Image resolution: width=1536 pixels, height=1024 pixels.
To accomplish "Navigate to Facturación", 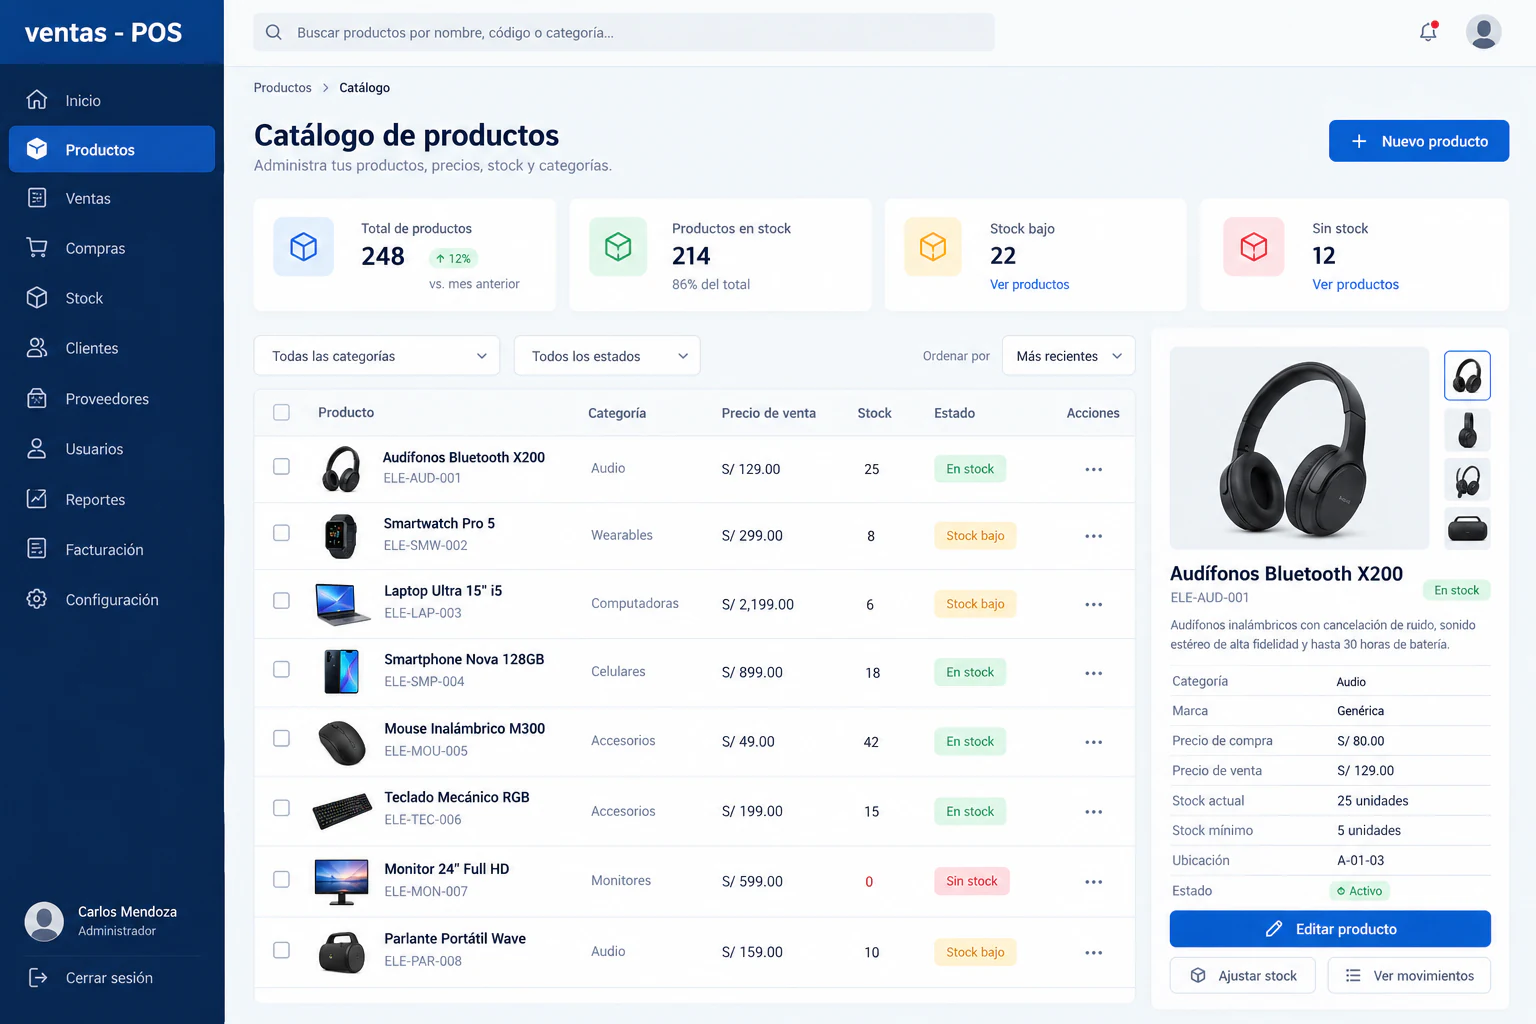I will [112, 549].
